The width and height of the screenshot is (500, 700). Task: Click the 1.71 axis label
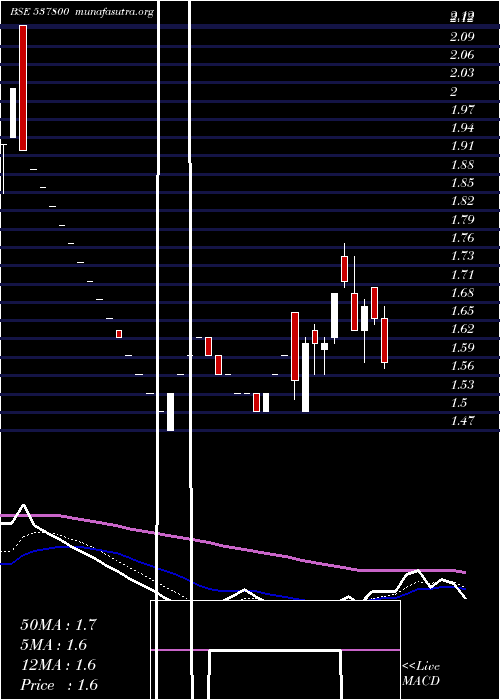tap(462, 274)
